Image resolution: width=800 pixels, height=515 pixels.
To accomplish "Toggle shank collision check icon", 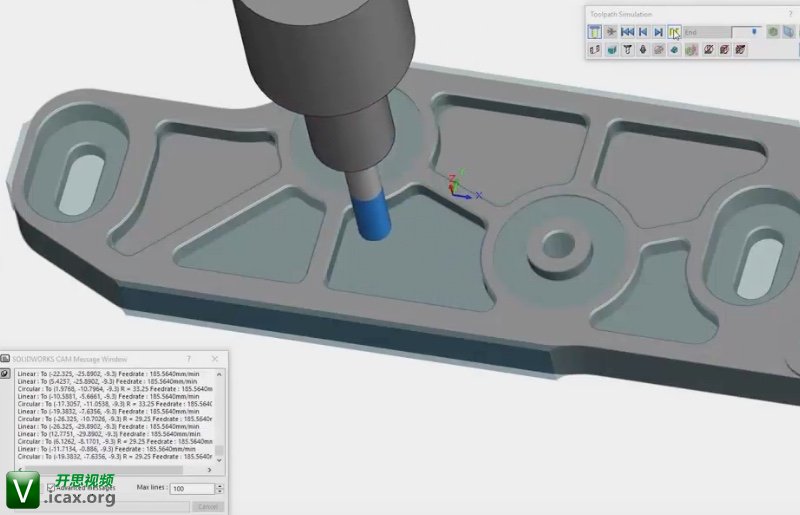I will click(x=740, y=50).
